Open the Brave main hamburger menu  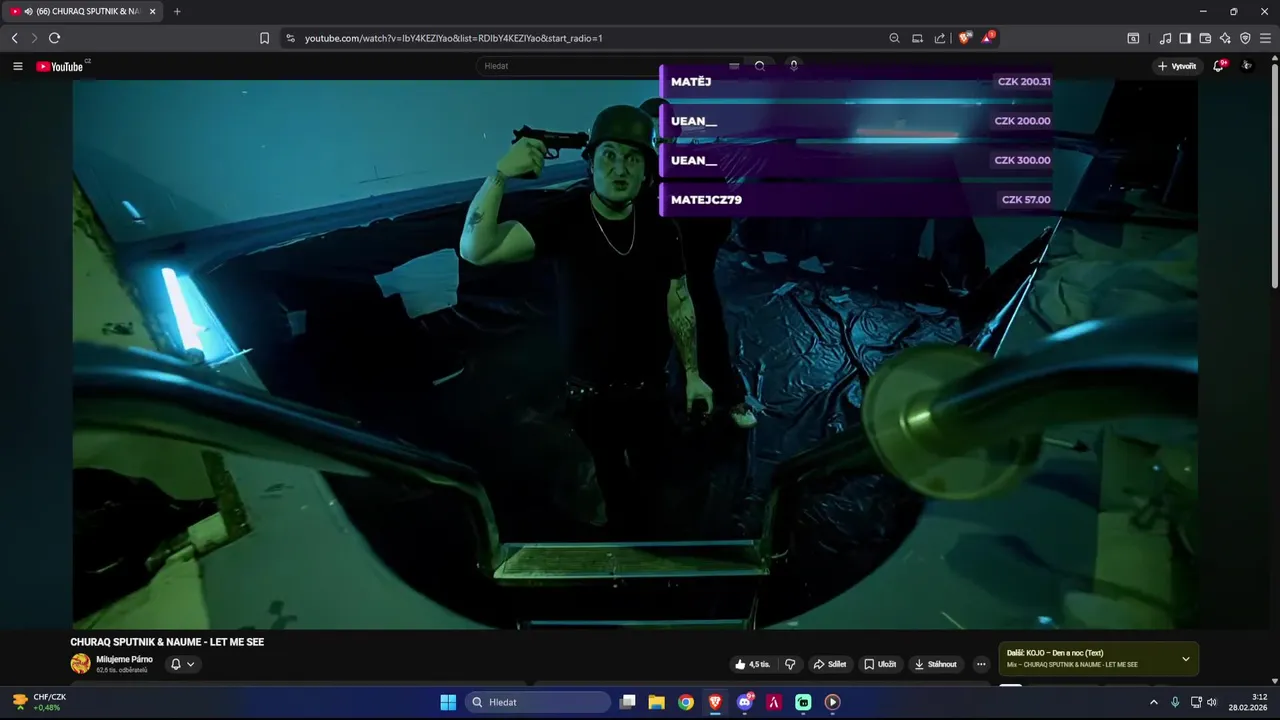[1266, 38]
